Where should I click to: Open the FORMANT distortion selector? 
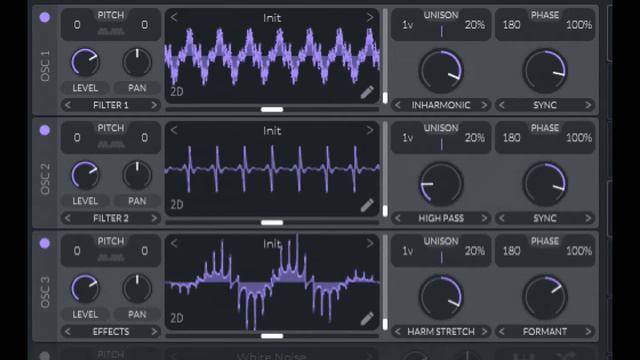point(545,331)
